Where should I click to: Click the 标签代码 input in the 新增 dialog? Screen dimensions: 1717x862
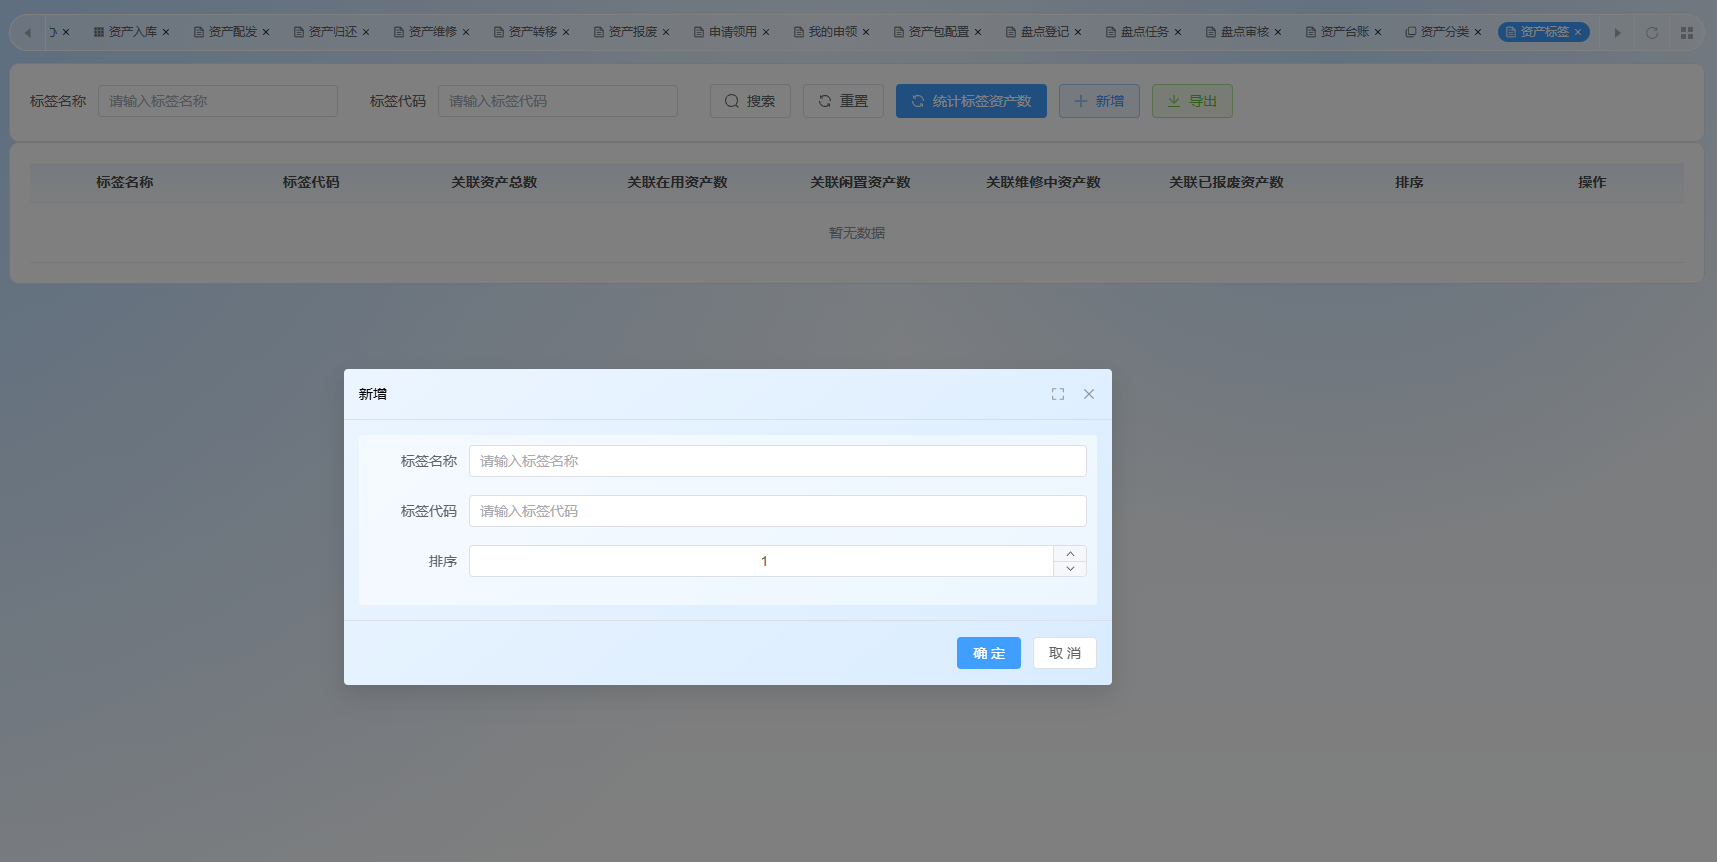pyautogui.click(x=778, y=511)
